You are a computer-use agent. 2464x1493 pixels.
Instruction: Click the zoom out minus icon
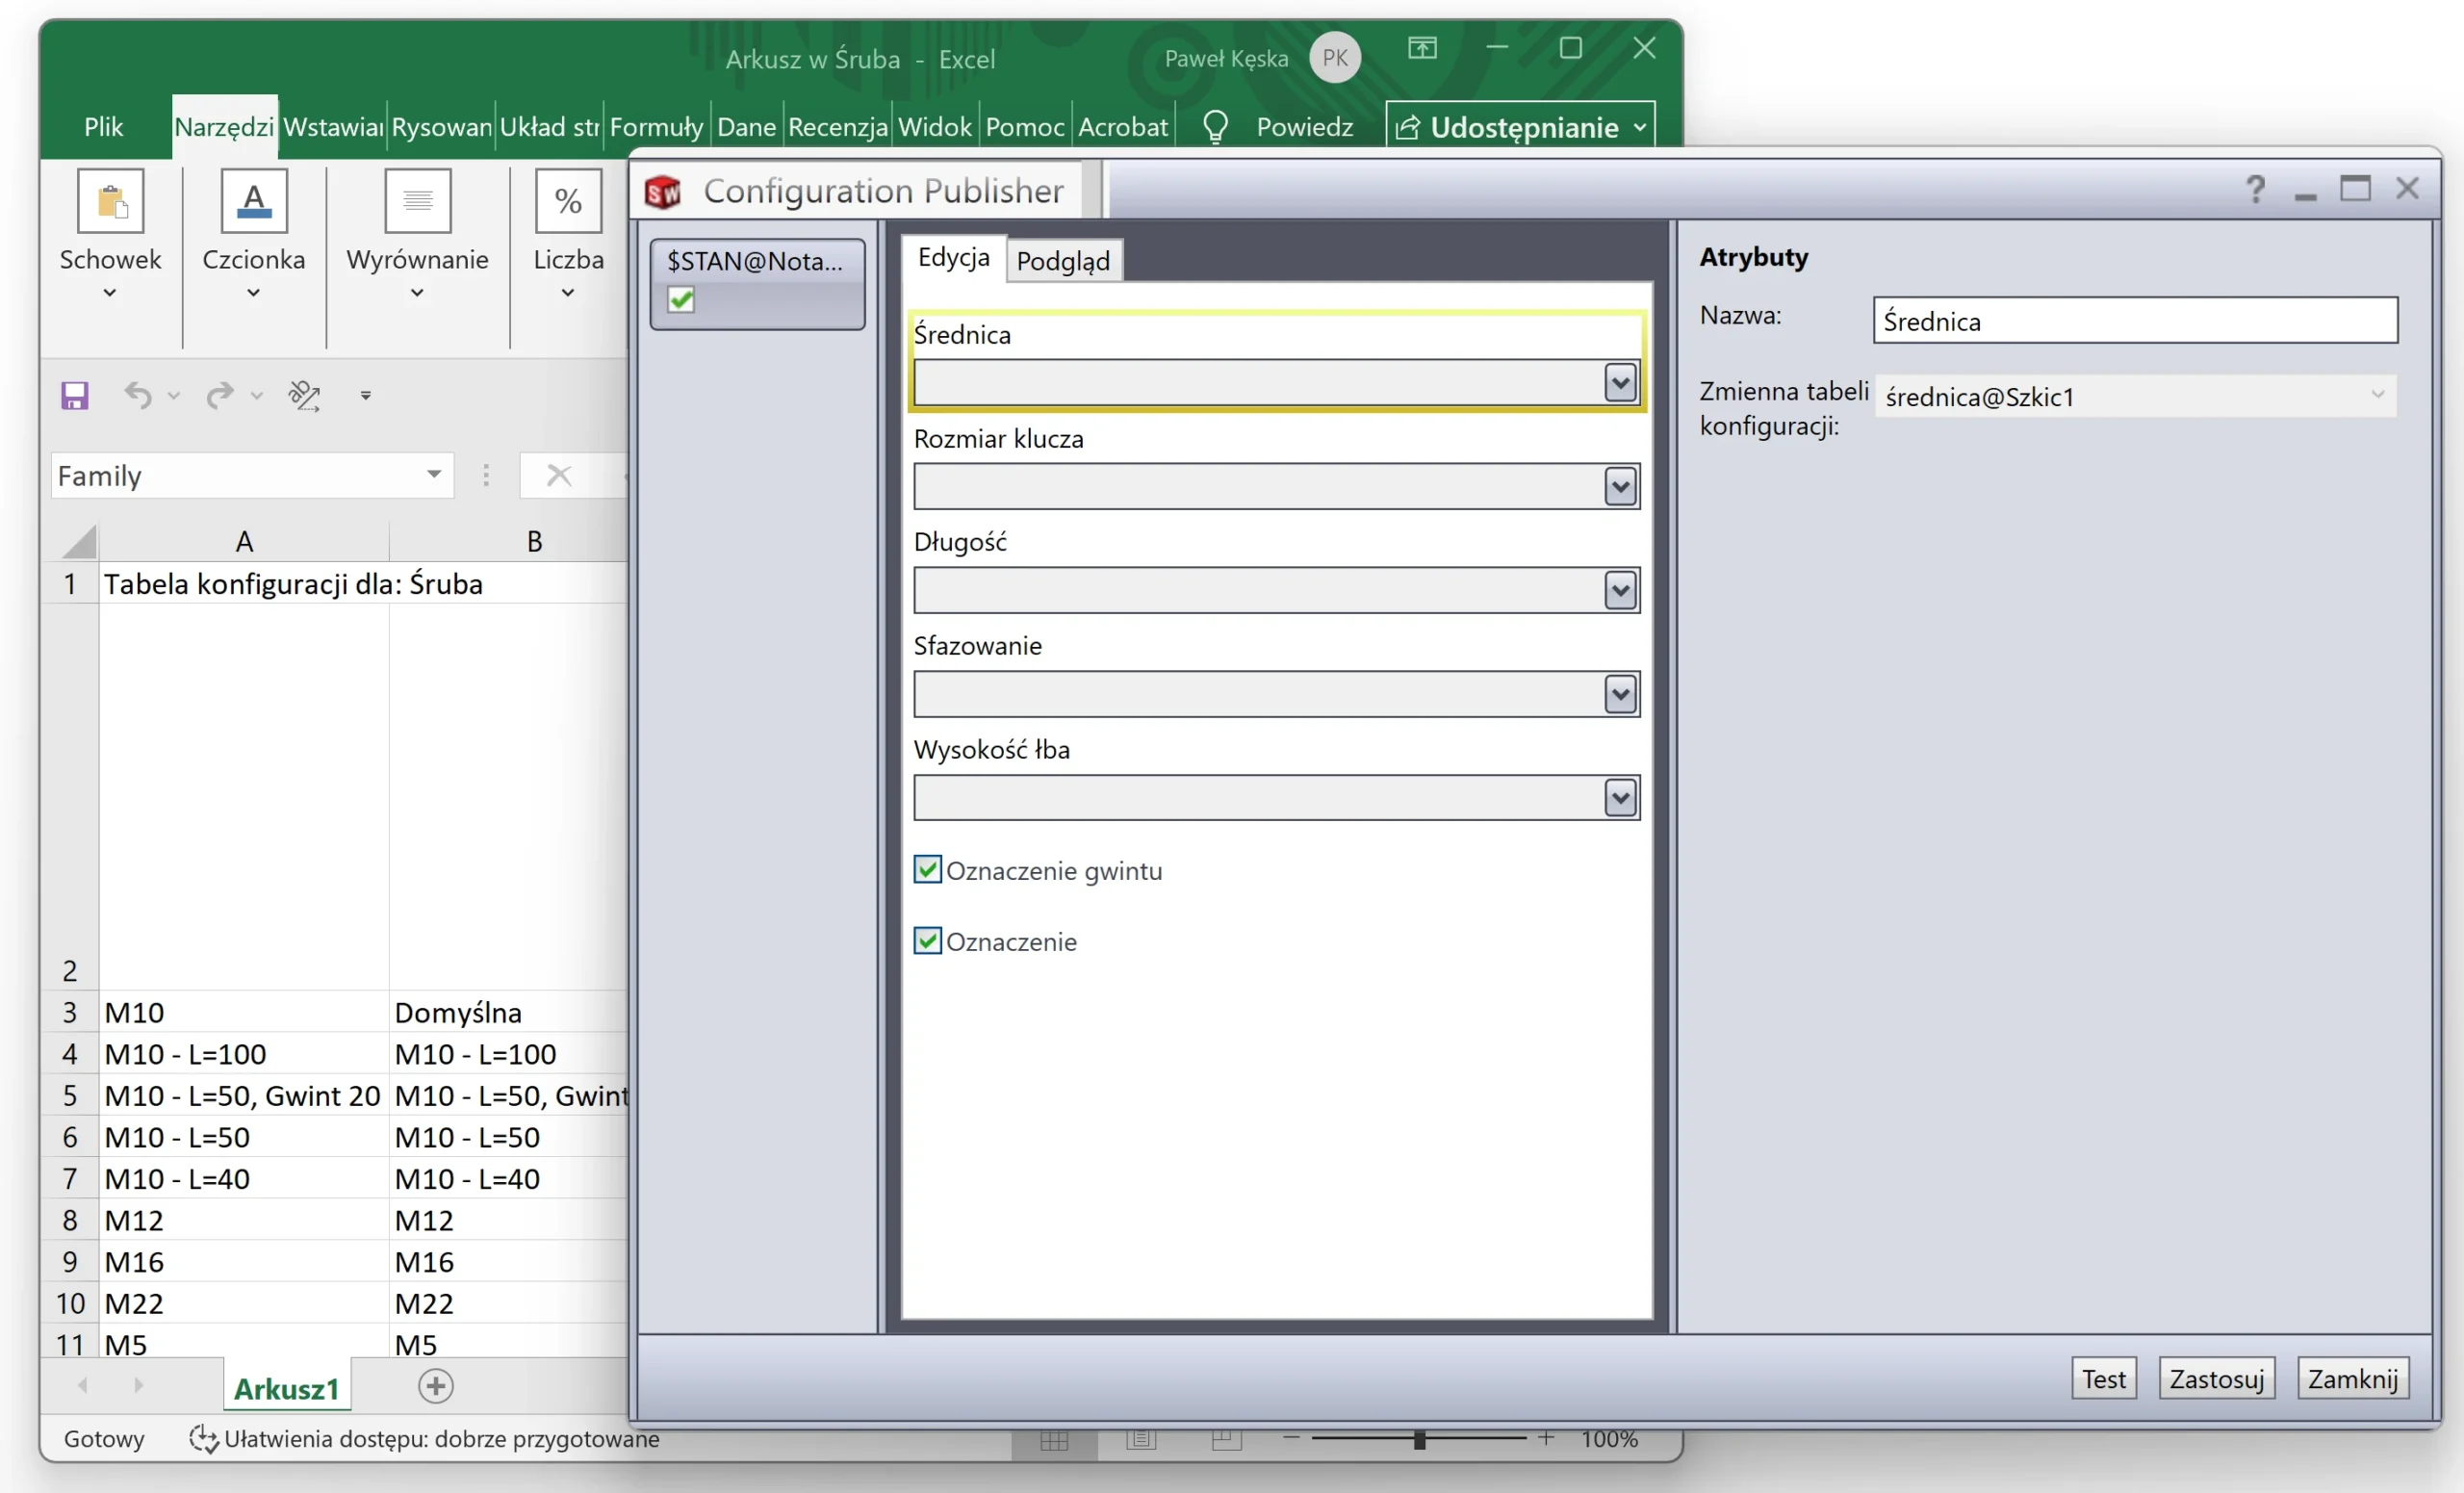(x=1291, y=1438)
